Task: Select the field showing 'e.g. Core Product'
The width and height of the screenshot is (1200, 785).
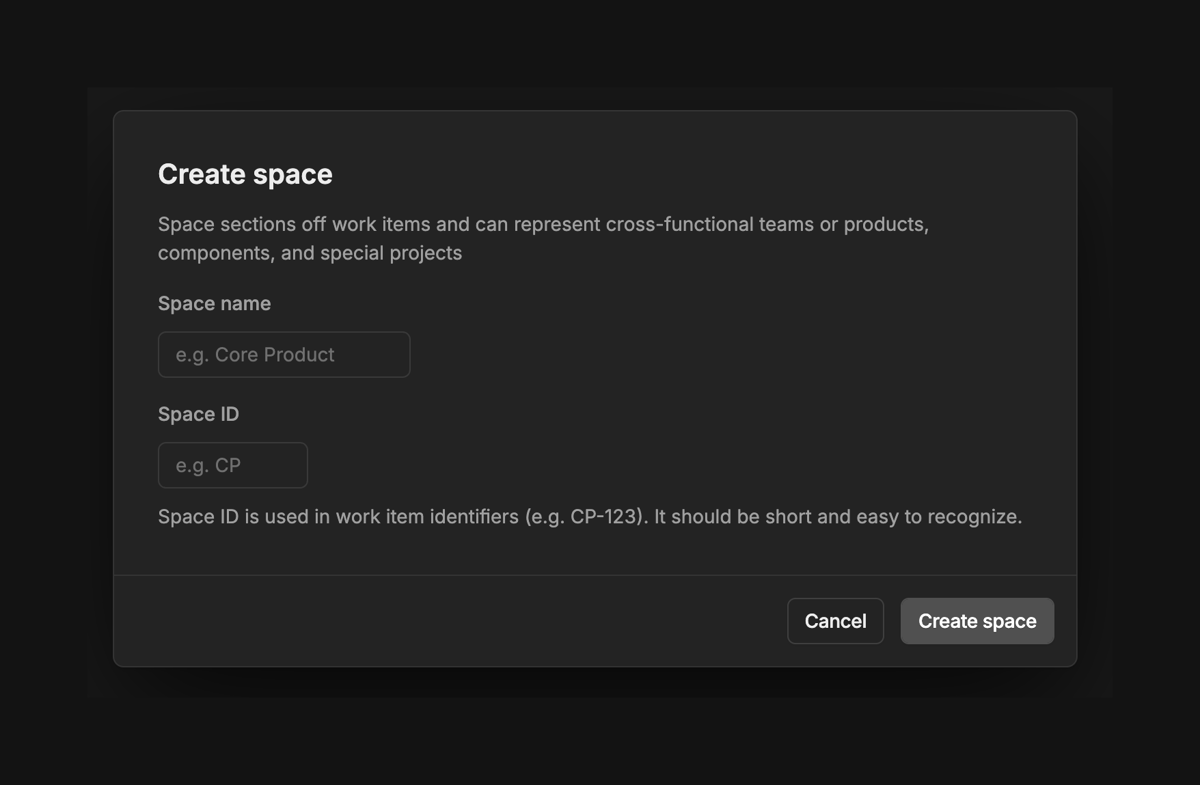Action: (x=283, y=354)
